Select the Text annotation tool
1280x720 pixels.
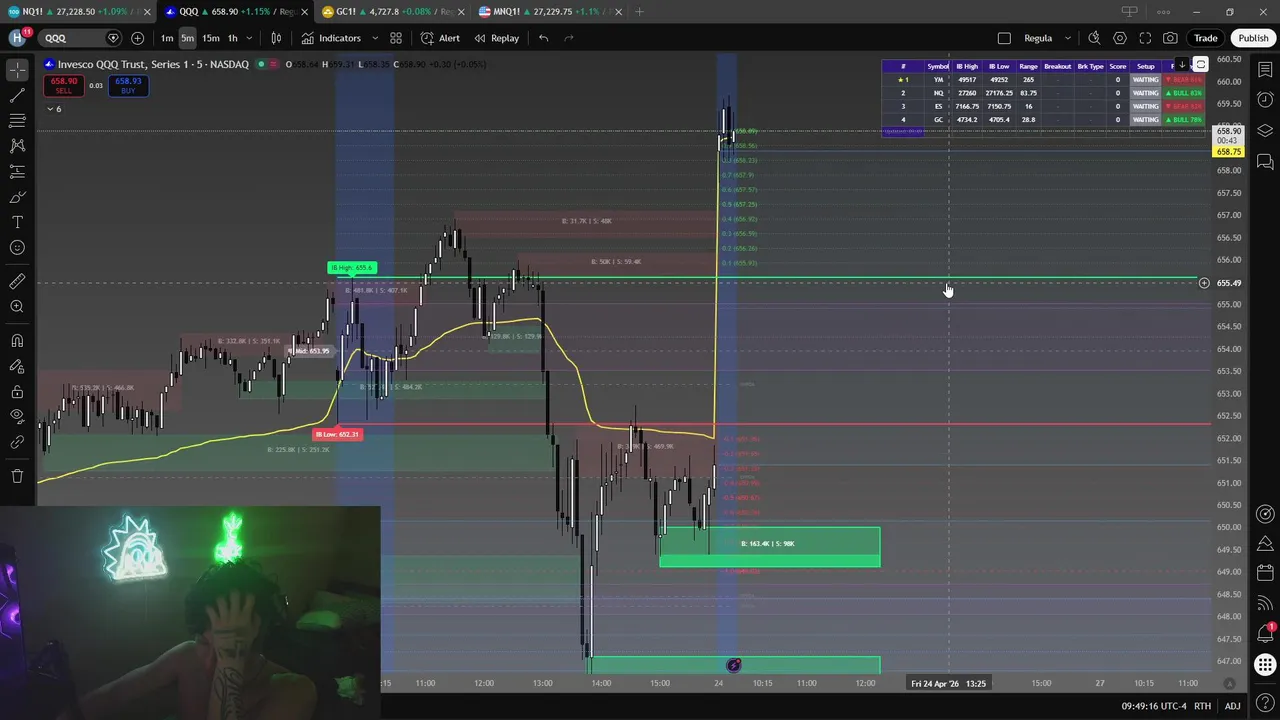coord(17,222)
